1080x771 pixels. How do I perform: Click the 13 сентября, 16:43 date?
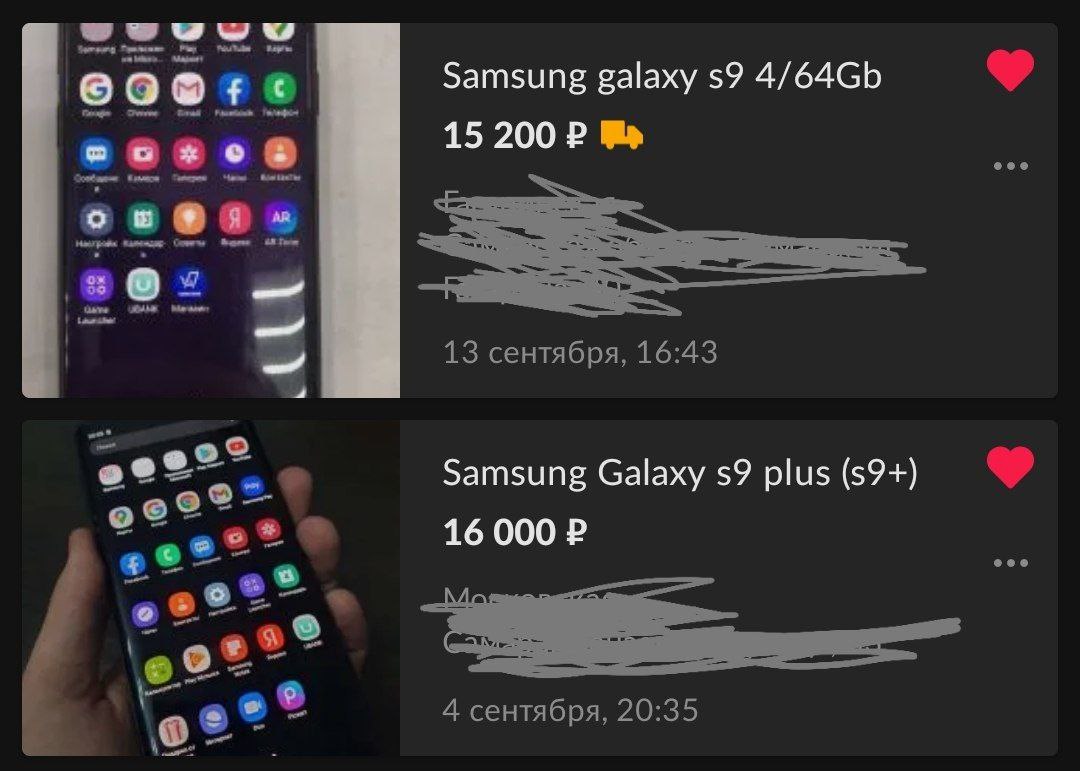pyautogui.click(x=580, y=352)
